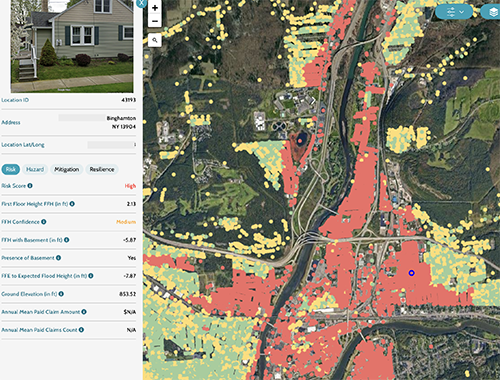Close the property details panel
This screenshot has height=380, width=500.
141,3
